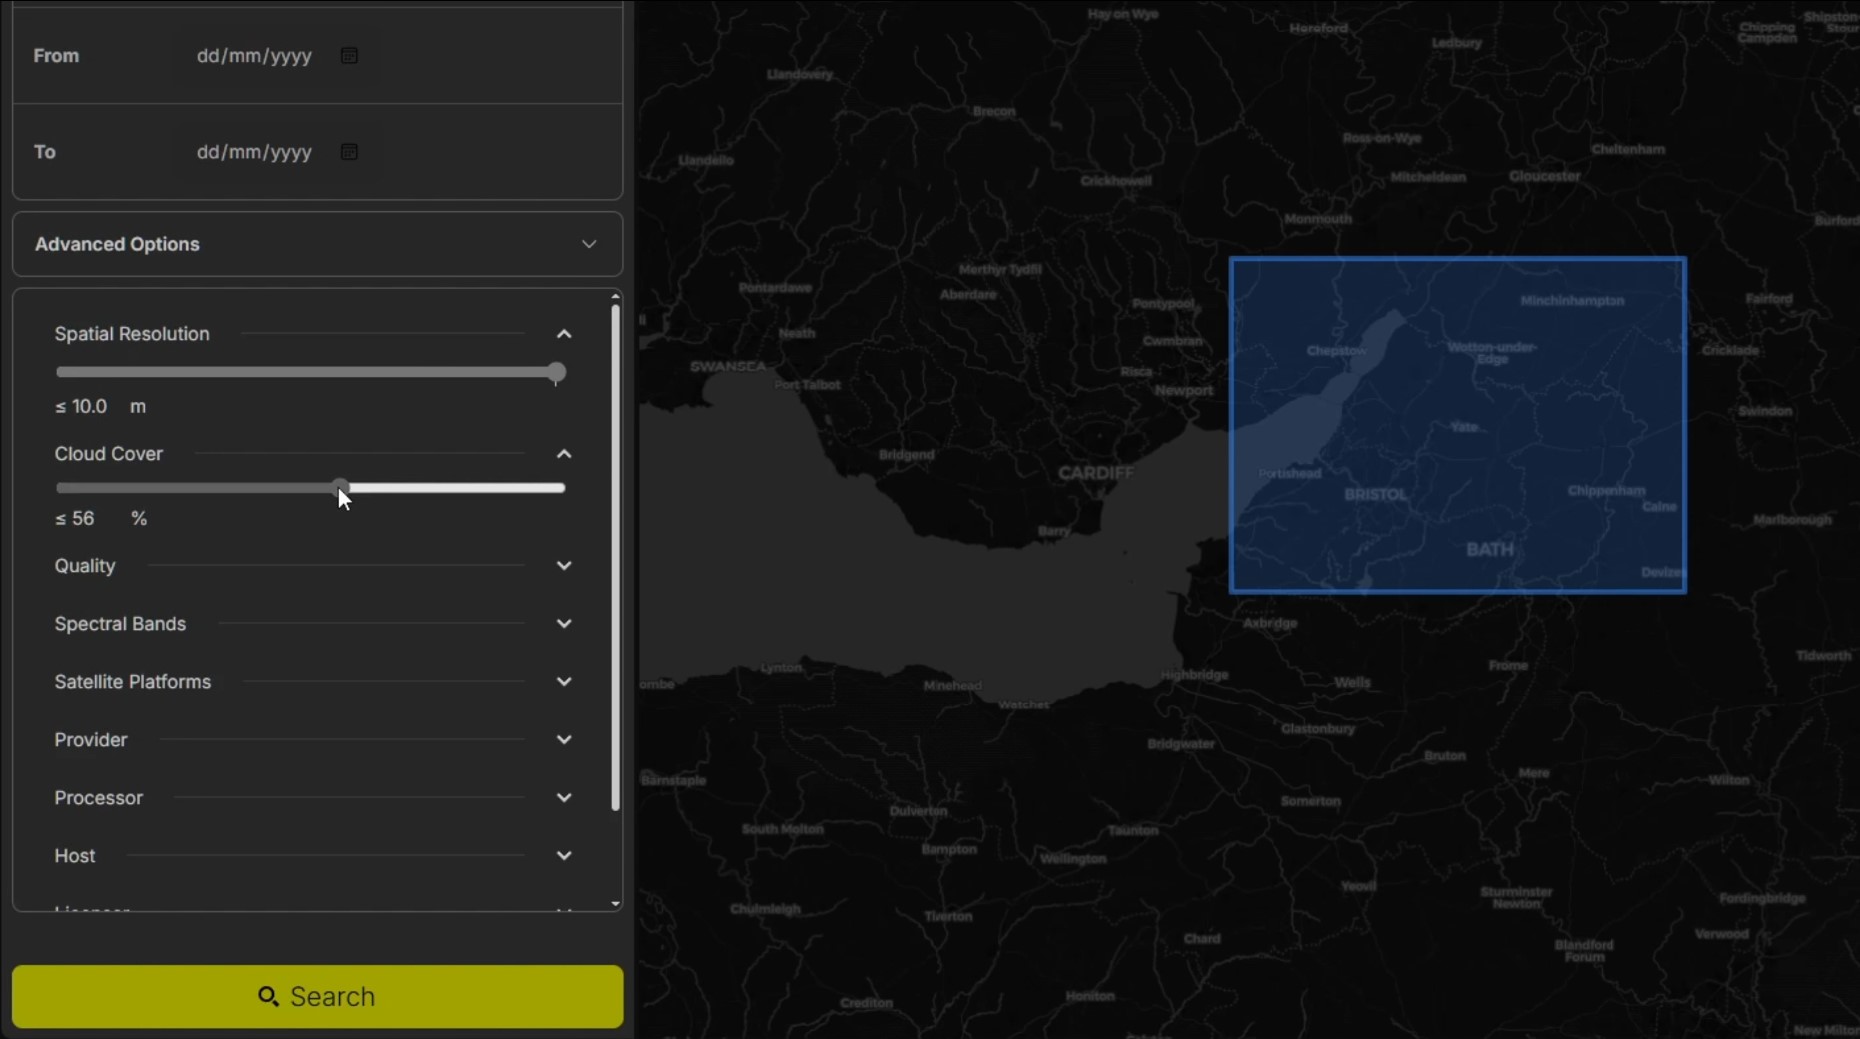Click the Spatial Resolution slider handle
Screen dimensions: 1860x1039
pos(556,372)
